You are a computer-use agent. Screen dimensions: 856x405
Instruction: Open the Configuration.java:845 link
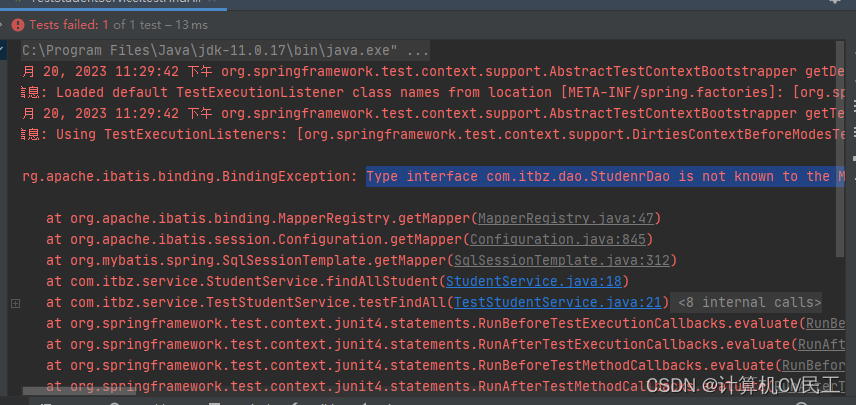558,239
